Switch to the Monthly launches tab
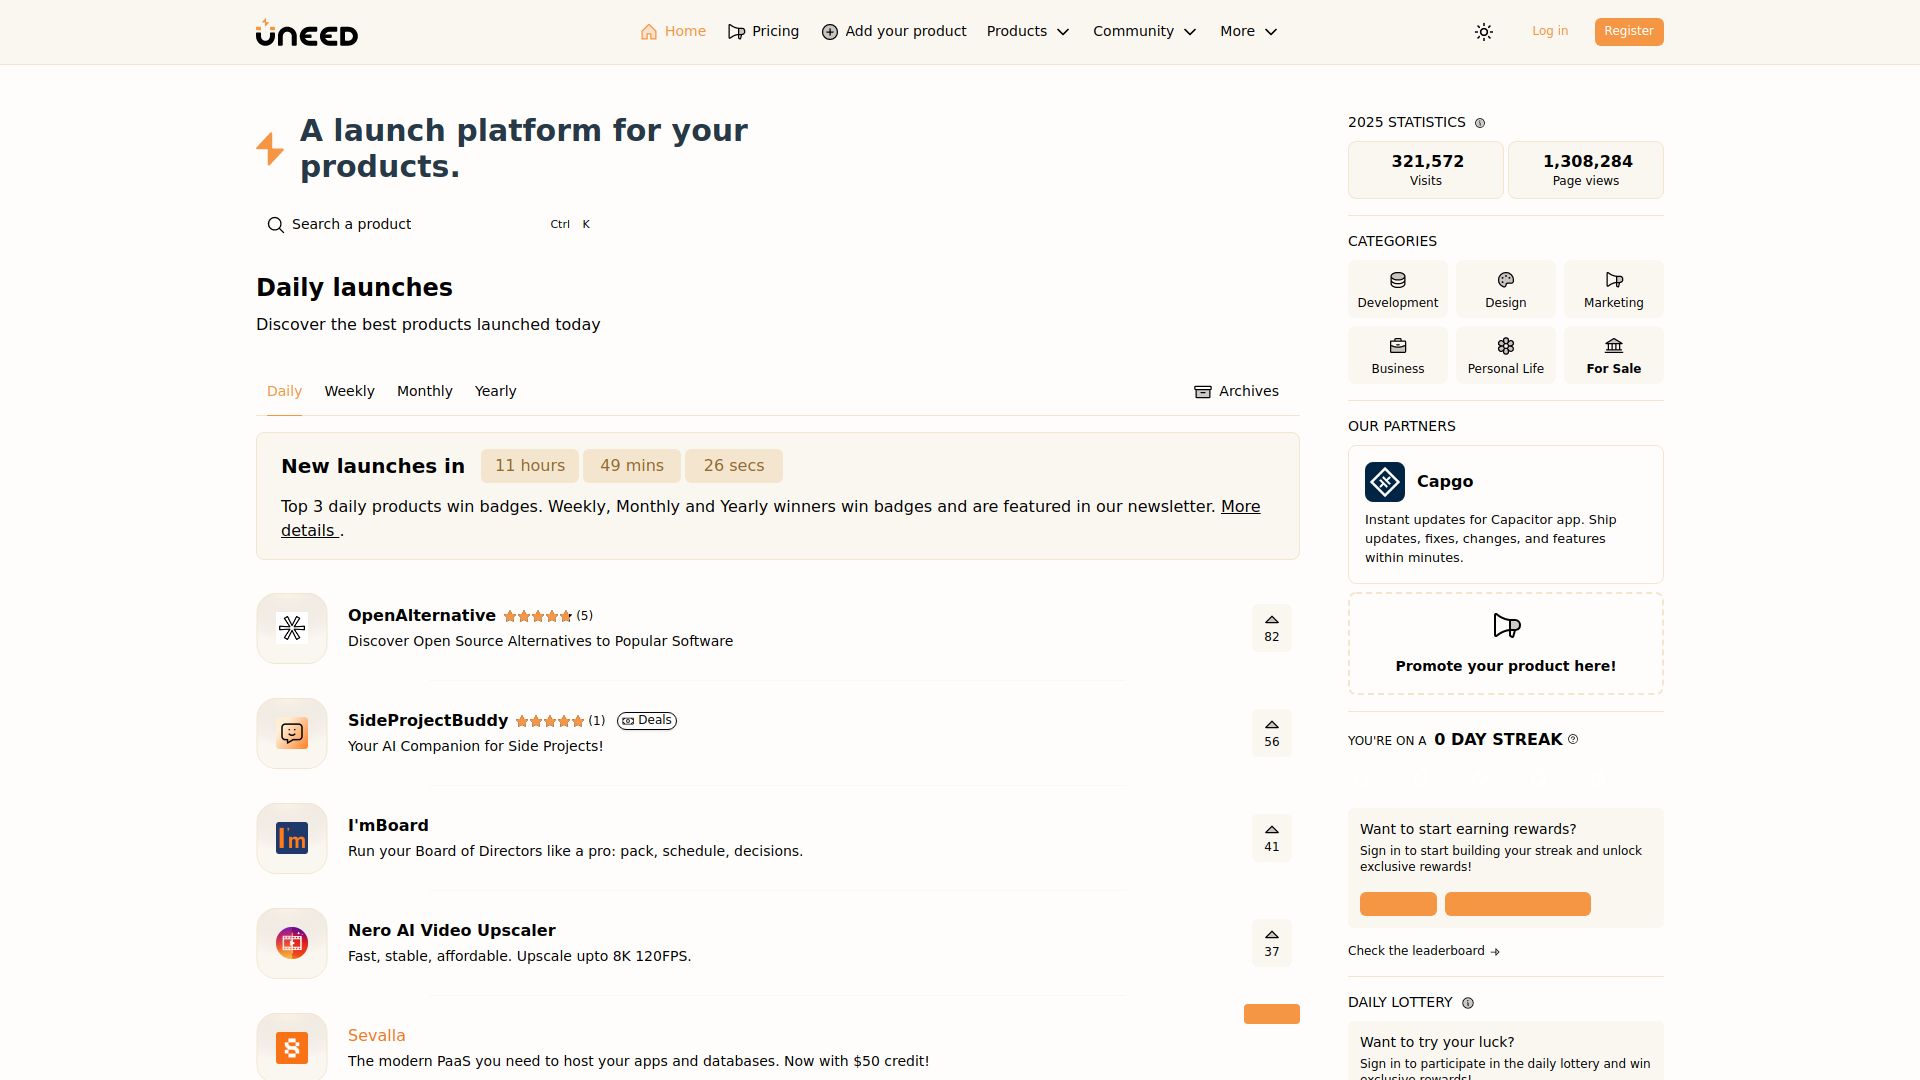 pos(424,391)
